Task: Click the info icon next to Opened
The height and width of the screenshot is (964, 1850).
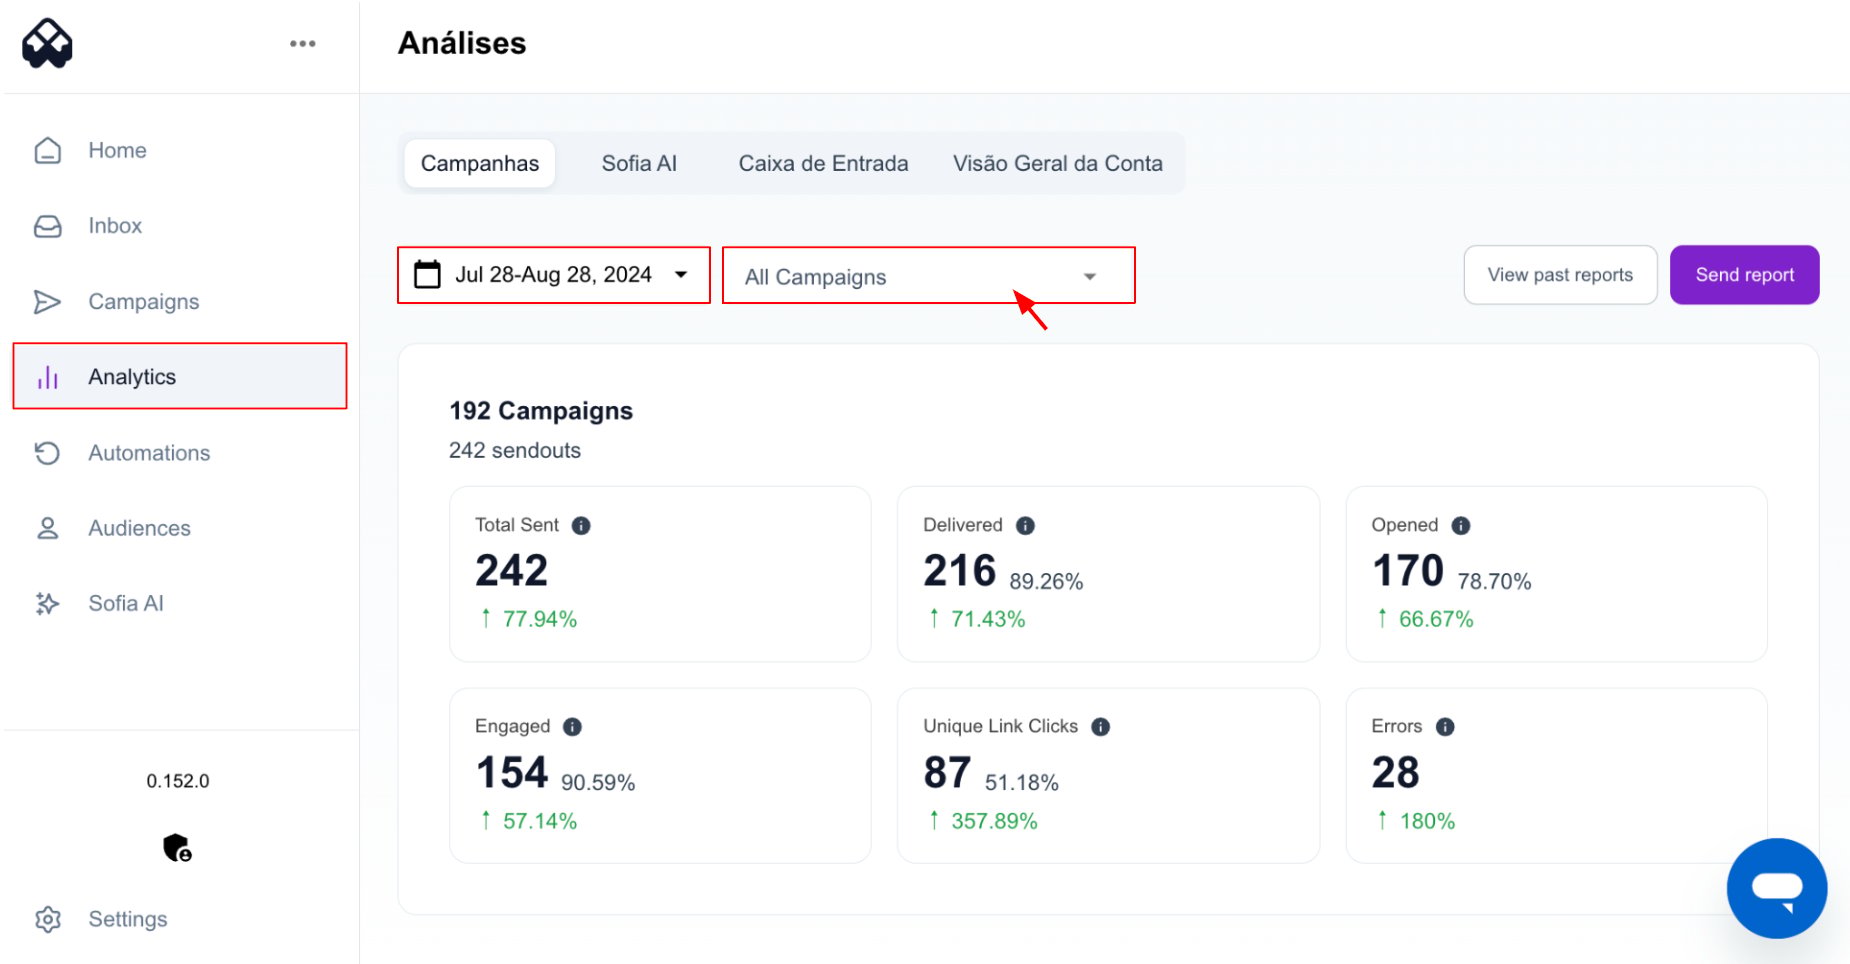Action: pos(1461,525)
